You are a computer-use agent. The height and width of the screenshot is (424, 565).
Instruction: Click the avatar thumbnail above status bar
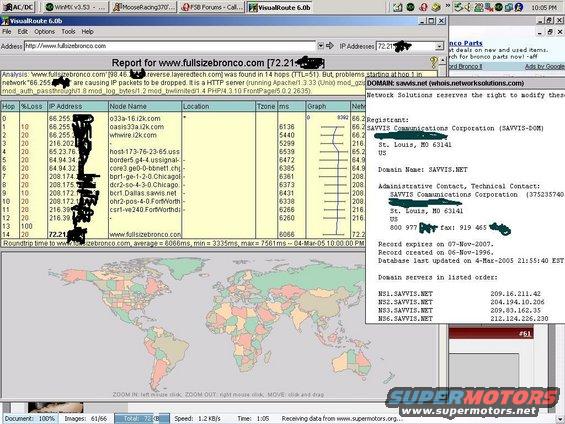pos(55,407)
